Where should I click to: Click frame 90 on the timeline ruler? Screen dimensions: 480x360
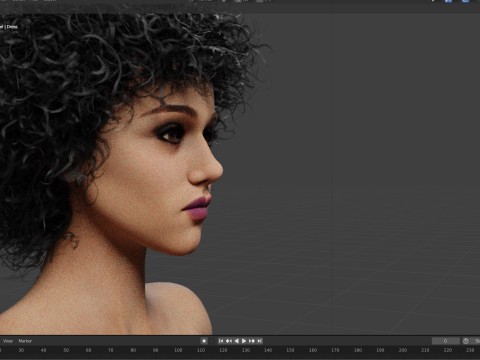[x=156, y=350]
